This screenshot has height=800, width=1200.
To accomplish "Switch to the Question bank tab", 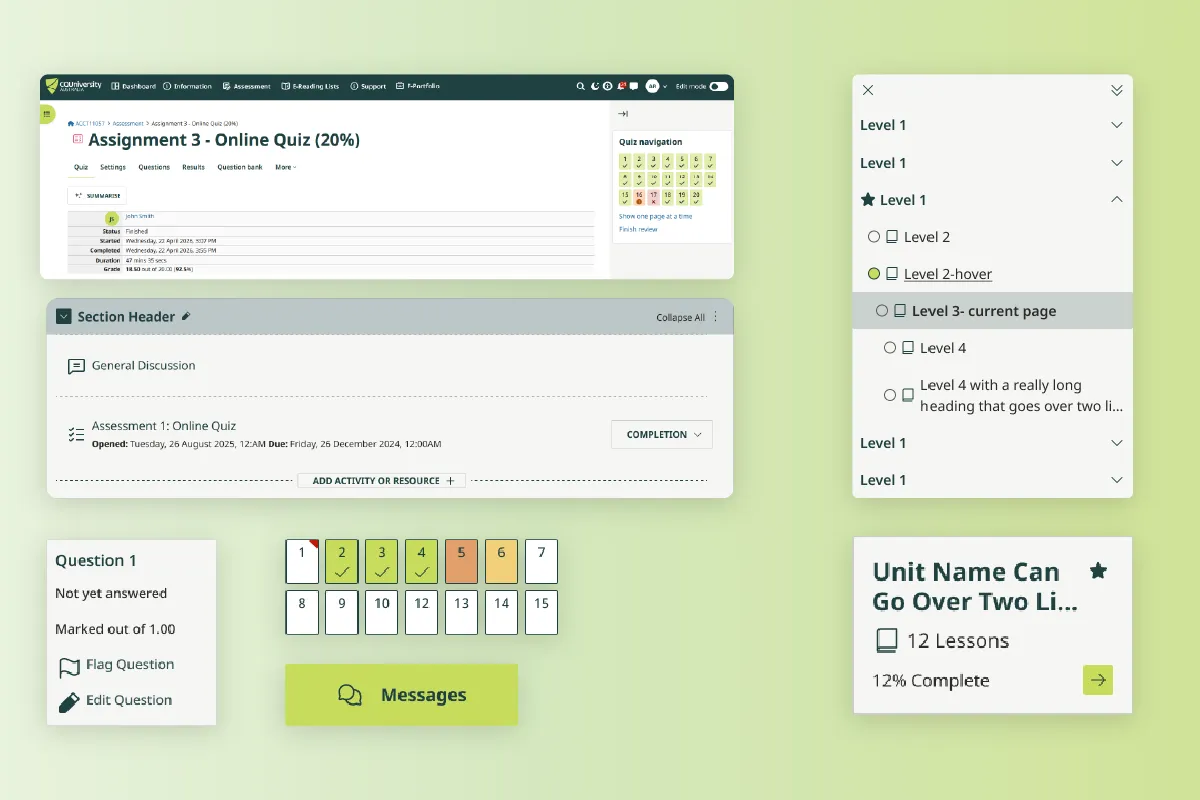I will [240, 167].
